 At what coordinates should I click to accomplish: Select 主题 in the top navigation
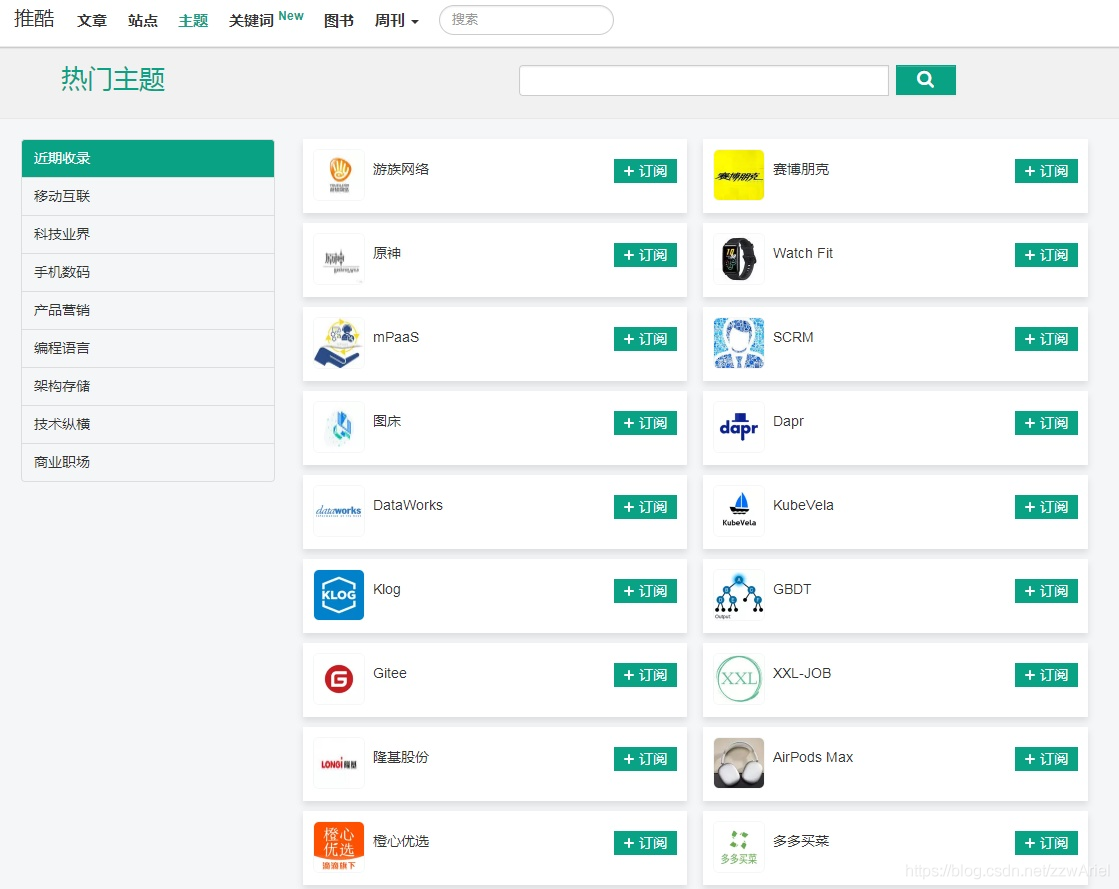[193, 21]
